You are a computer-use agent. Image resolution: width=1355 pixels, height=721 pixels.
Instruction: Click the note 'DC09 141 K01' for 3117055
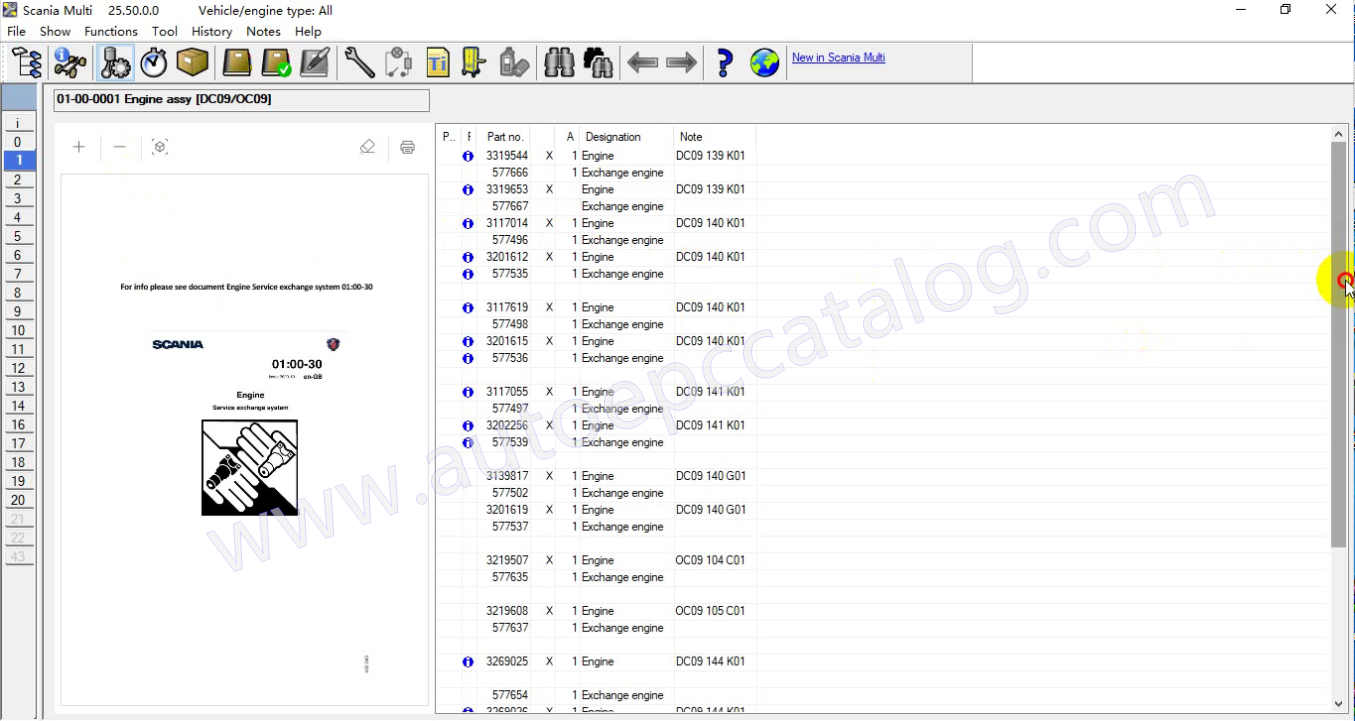coord(710,392)
